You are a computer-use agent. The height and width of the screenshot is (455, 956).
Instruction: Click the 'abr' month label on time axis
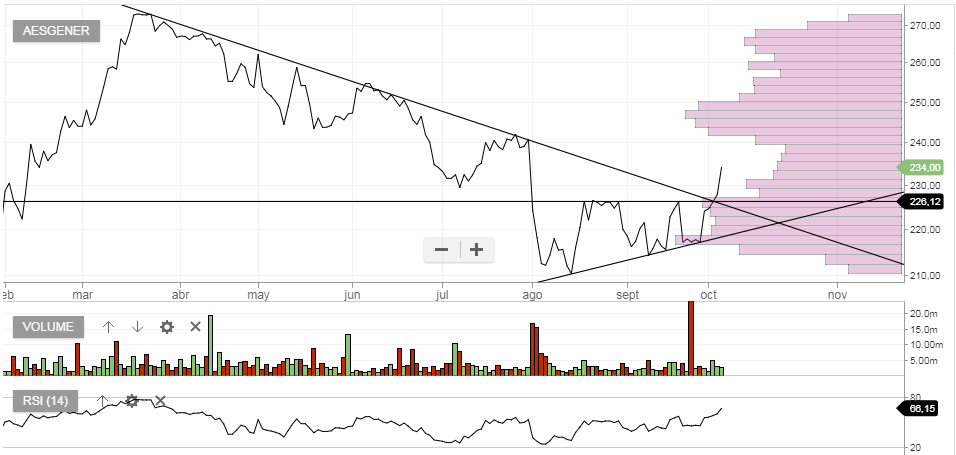pos(180,295)
